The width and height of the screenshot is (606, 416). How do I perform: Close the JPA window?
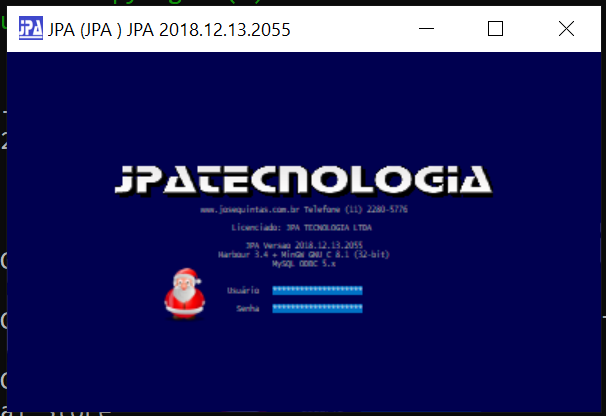coord(566,29)
